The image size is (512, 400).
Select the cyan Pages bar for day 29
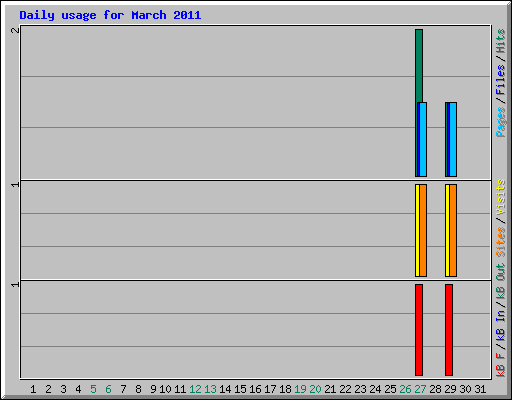click(x=453, y=139)
